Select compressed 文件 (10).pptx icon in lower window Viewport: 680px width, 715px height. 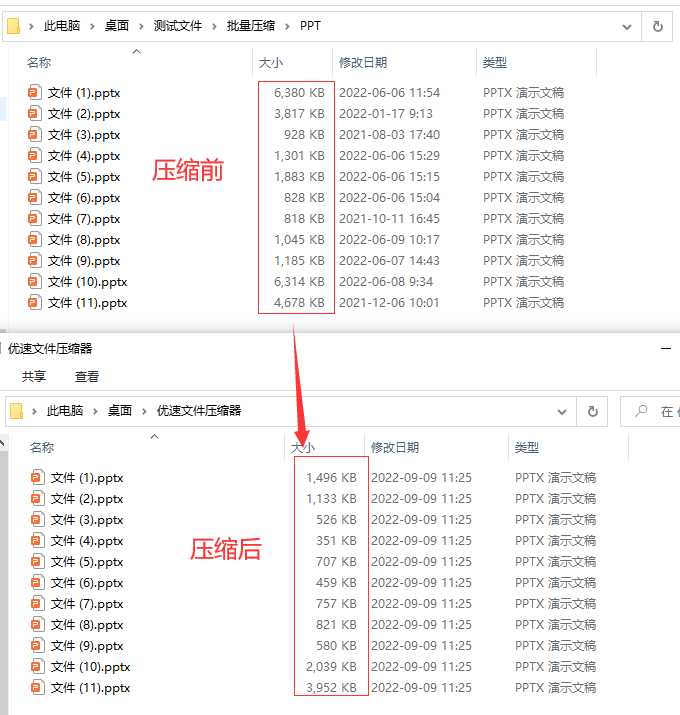coord(37,666)
